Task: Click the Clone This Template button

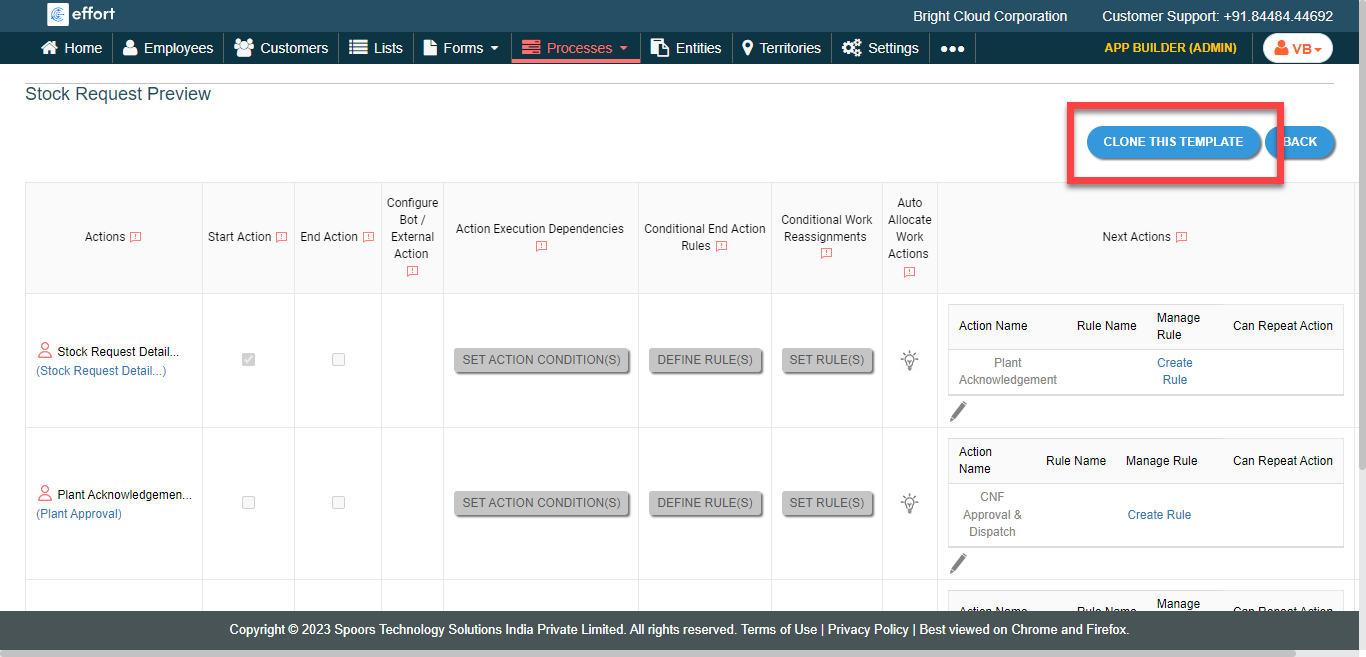Action: (1173, 142)
